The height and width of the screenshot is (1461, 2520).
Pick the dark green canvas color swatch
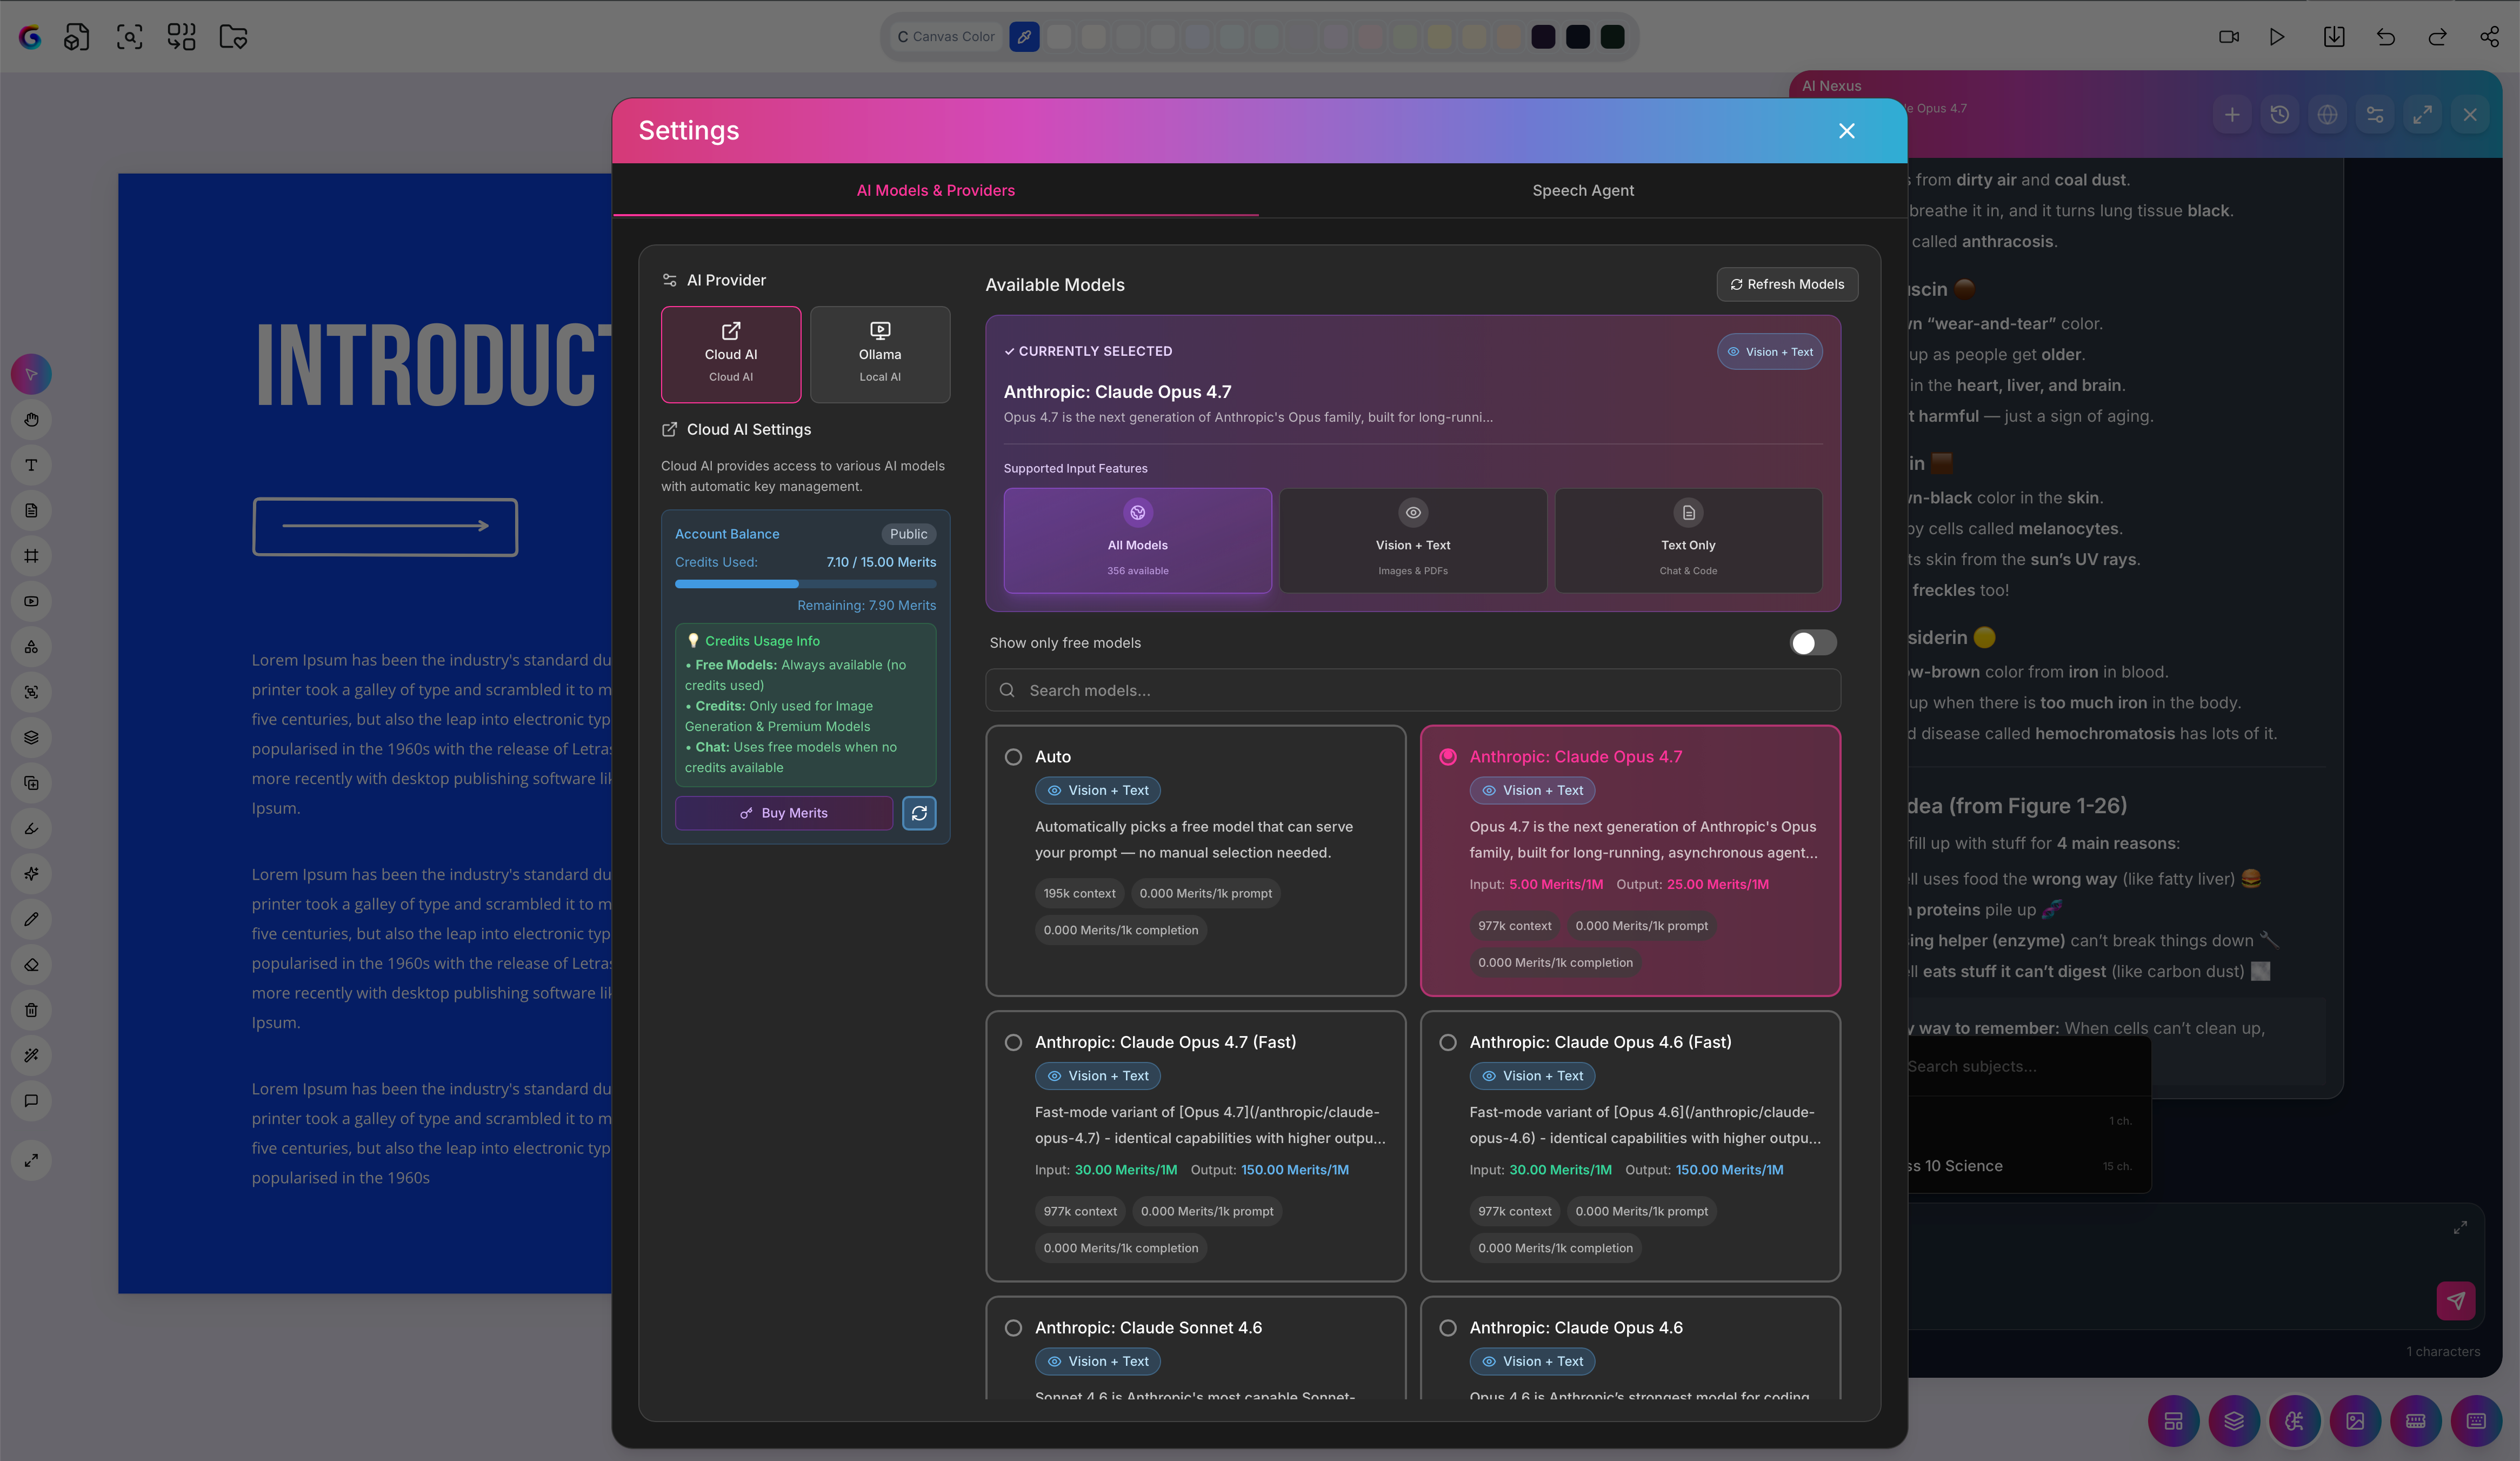[1612, 37]
